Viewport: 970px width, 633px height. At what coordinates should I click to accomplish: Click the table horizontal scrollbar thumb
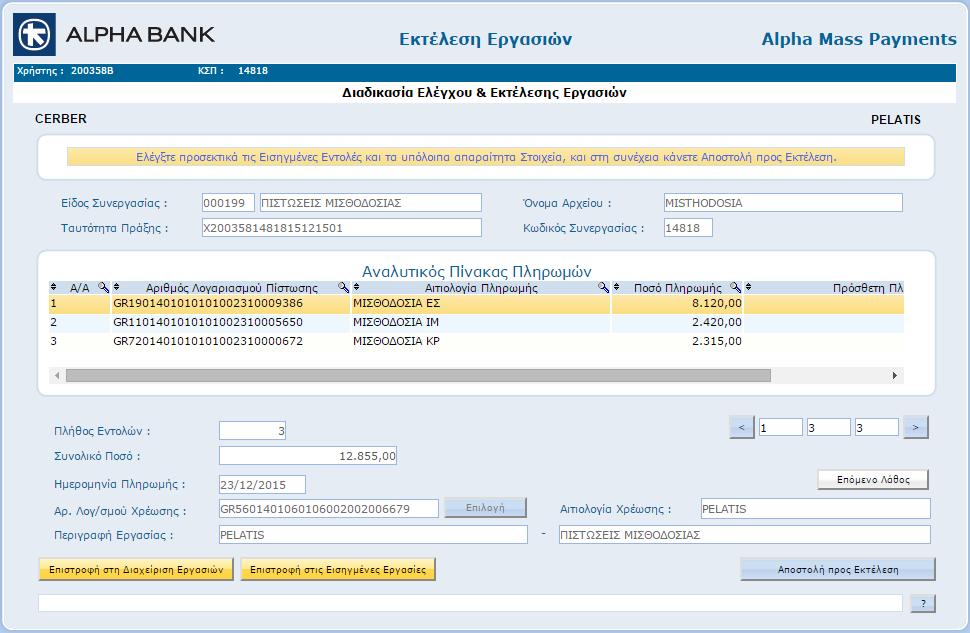tap(418, 376)
